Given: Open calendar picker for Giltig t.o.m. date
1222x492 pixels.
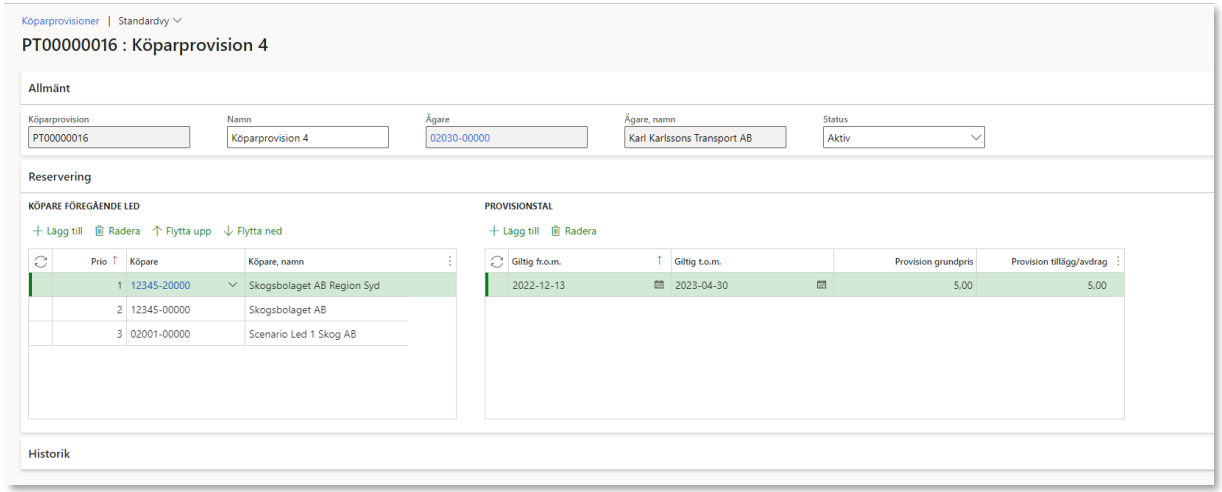Looking at the screenshot, I should [x=821, y=285].
